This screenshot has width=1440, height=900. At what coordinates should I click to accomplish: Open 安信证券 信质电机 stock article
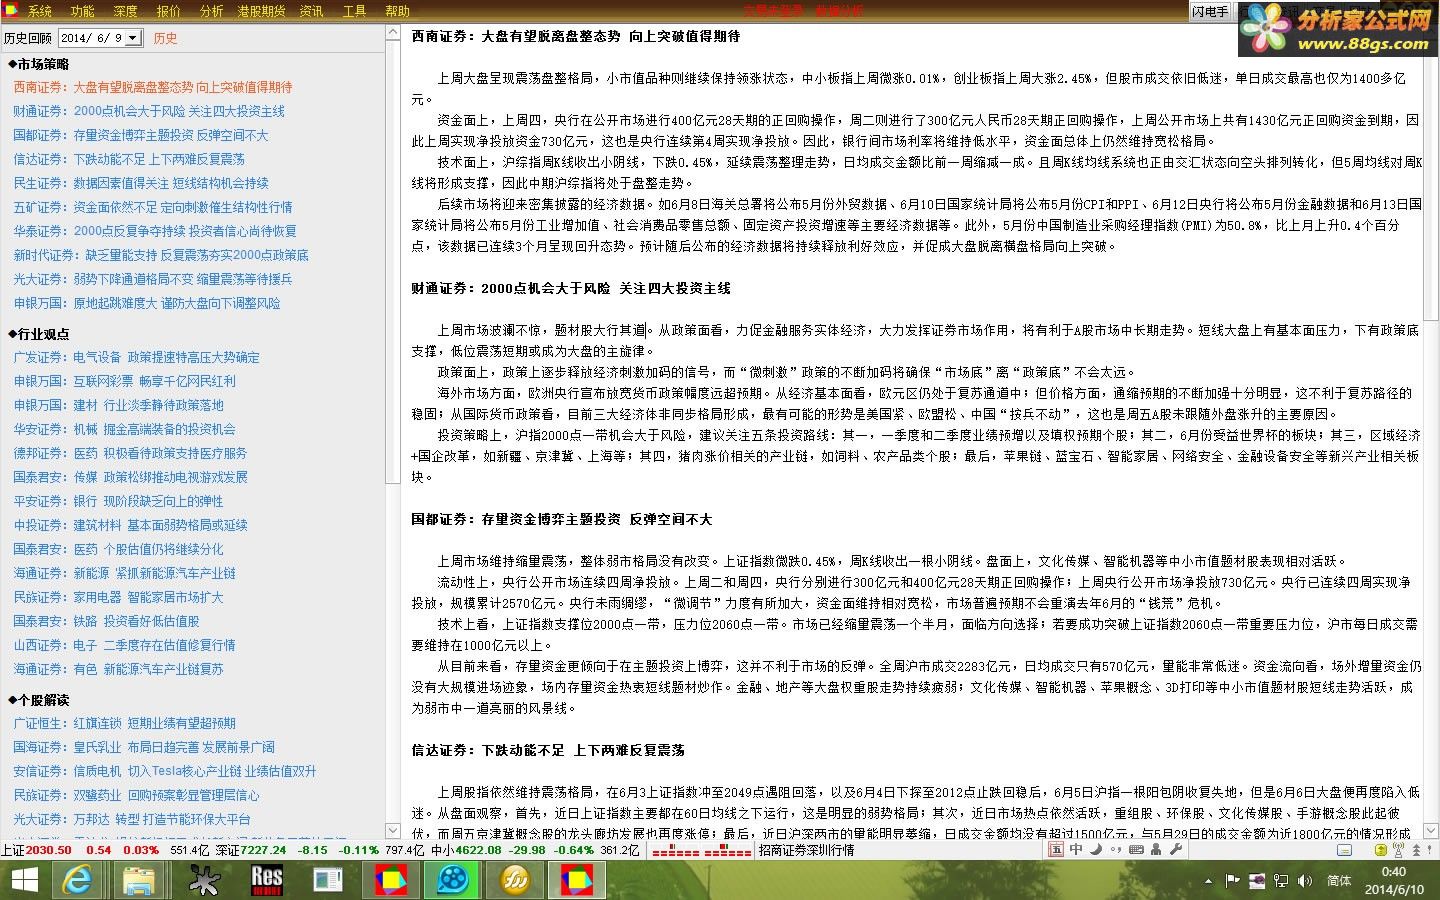click(165, 771)
